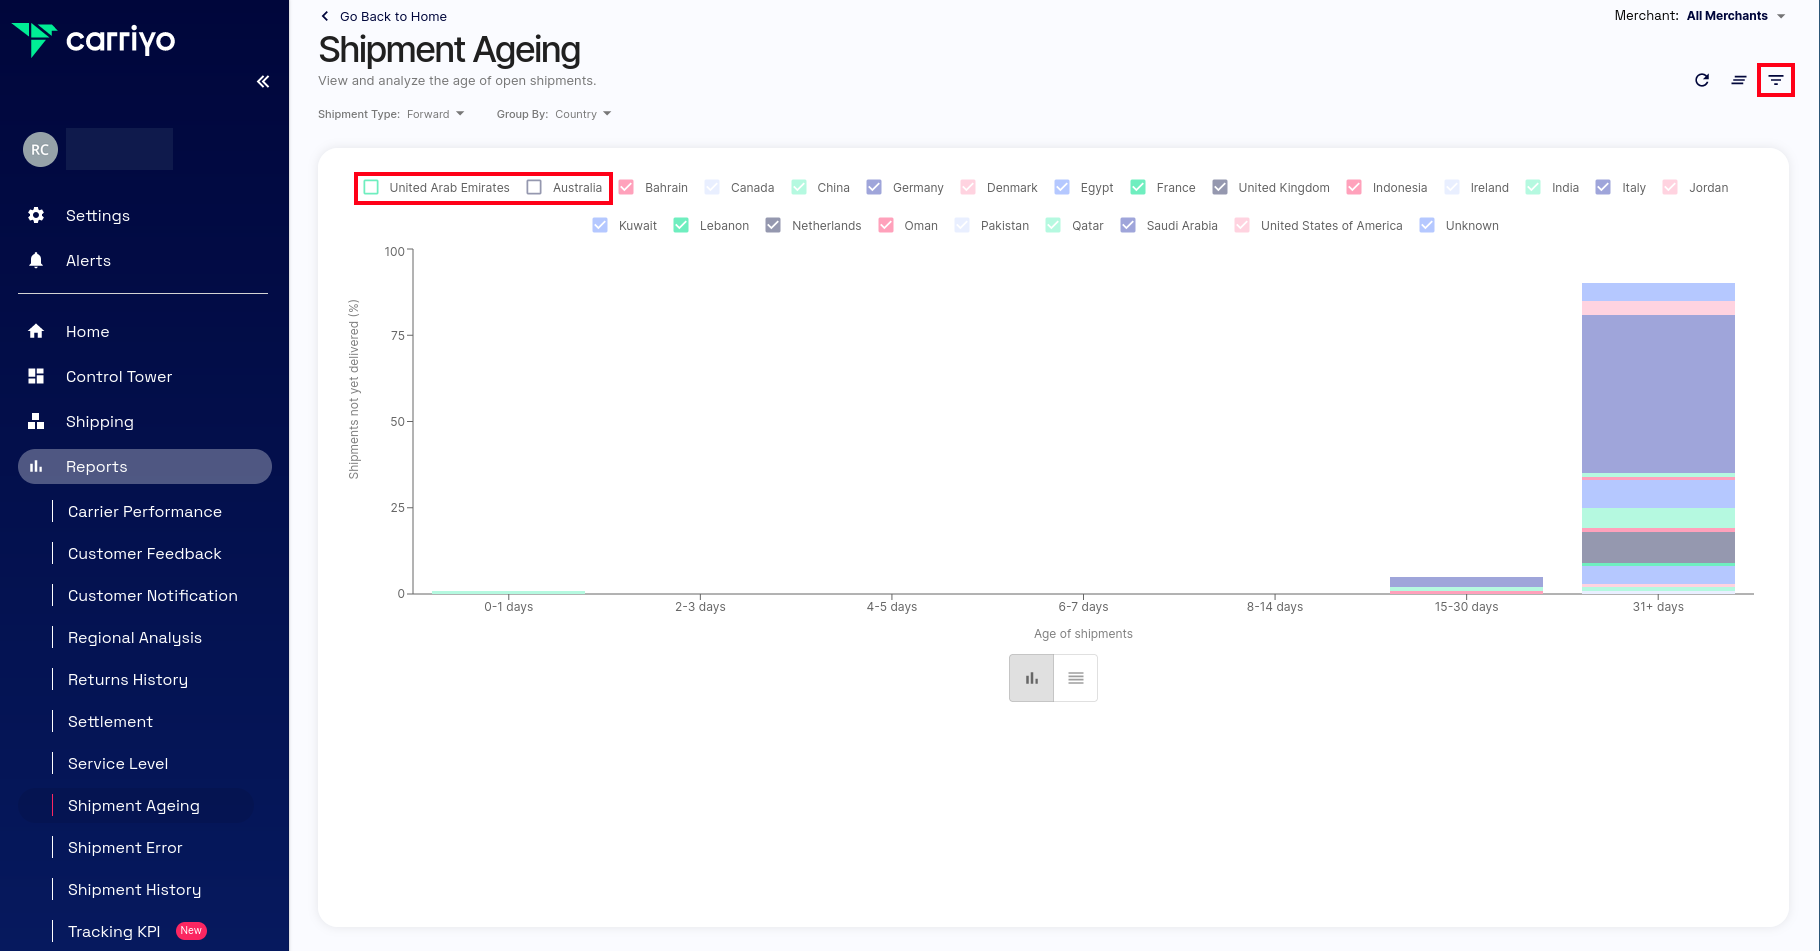Image resolution: width=1820 pixels, height=951 pixels.
Task: Switch to table list view
Action: 1076,678
